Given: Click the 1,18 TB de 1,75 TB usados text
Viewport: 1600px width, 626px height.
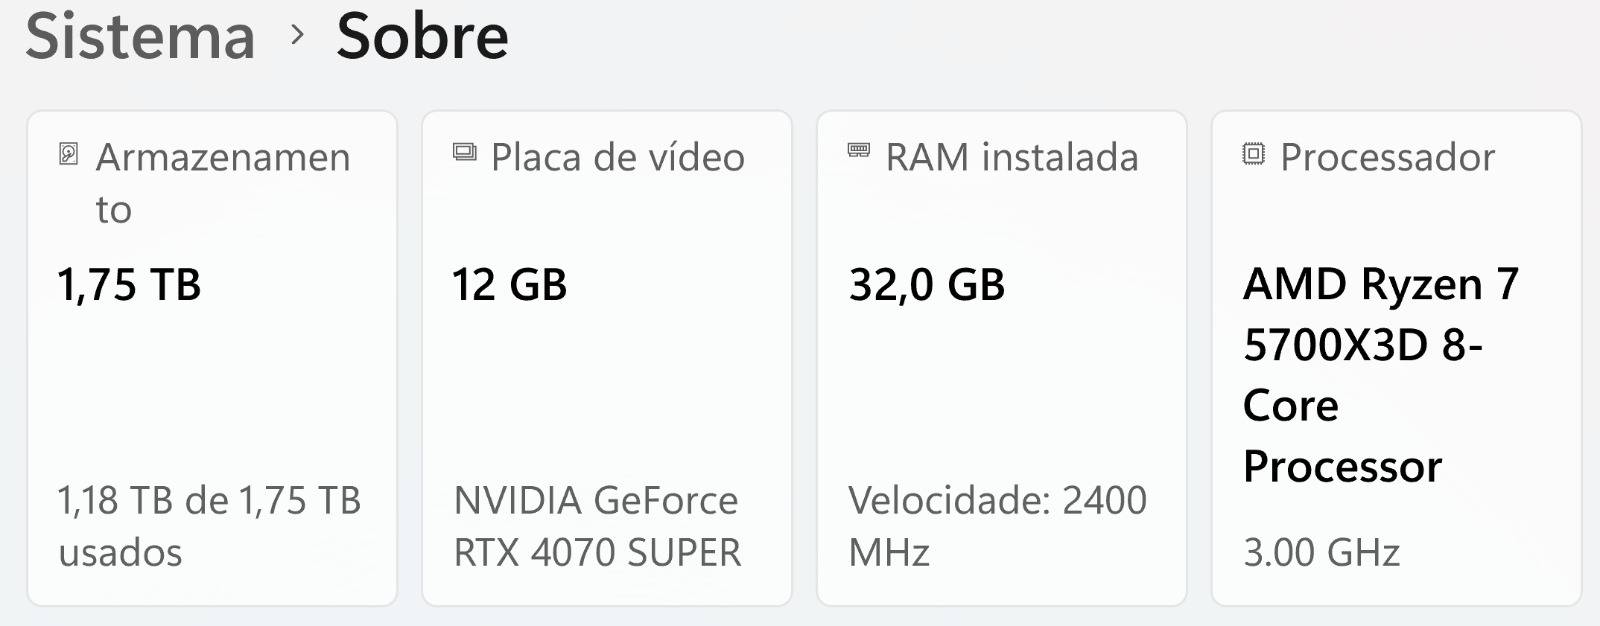Looking at the screenshot, I should (x=209, y=525).
